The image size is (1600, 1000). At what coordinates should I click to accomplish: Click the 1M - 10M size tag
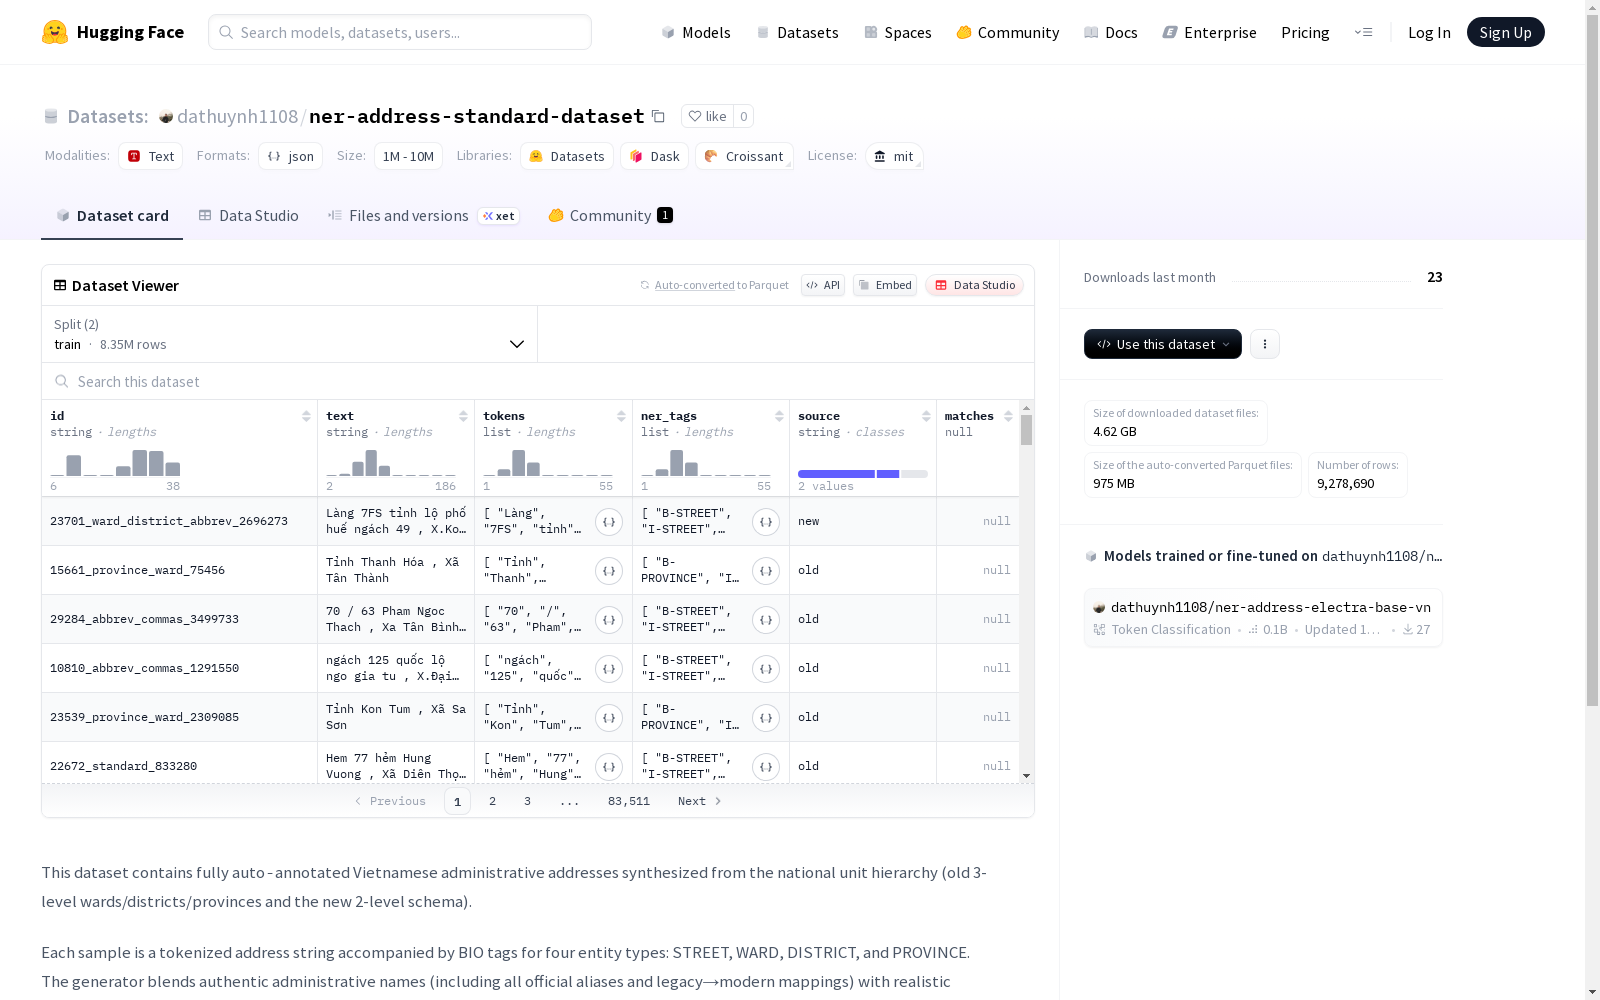point(408,156)
